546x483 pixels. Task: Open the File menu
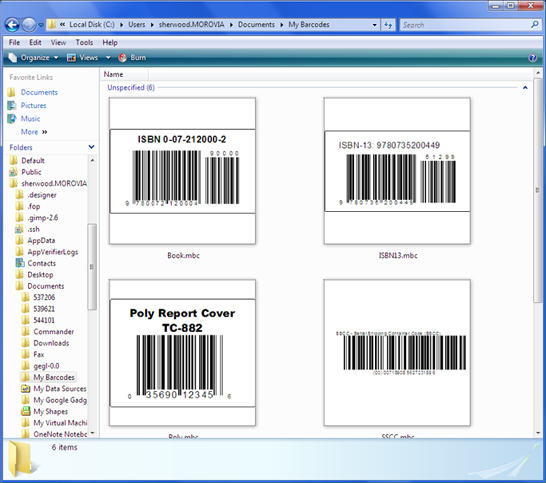14,42
